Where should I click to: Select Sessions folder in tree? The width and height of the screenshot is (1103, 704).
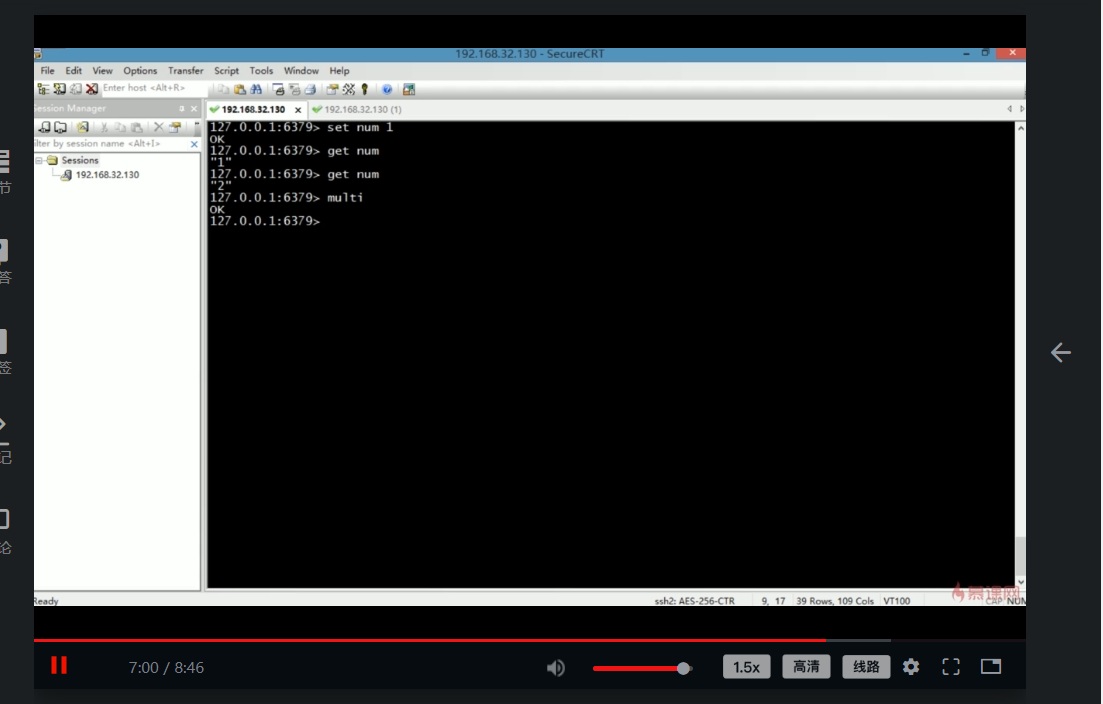79,160
